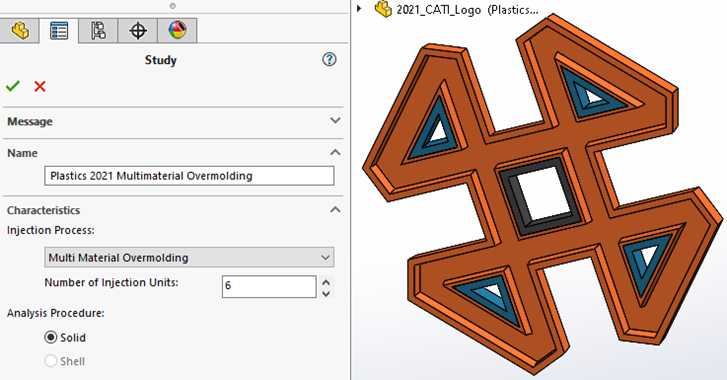Viewport: 727px width, 380px height.
Task: Switch to the PropertyManager tab
Action: [59, 31]
